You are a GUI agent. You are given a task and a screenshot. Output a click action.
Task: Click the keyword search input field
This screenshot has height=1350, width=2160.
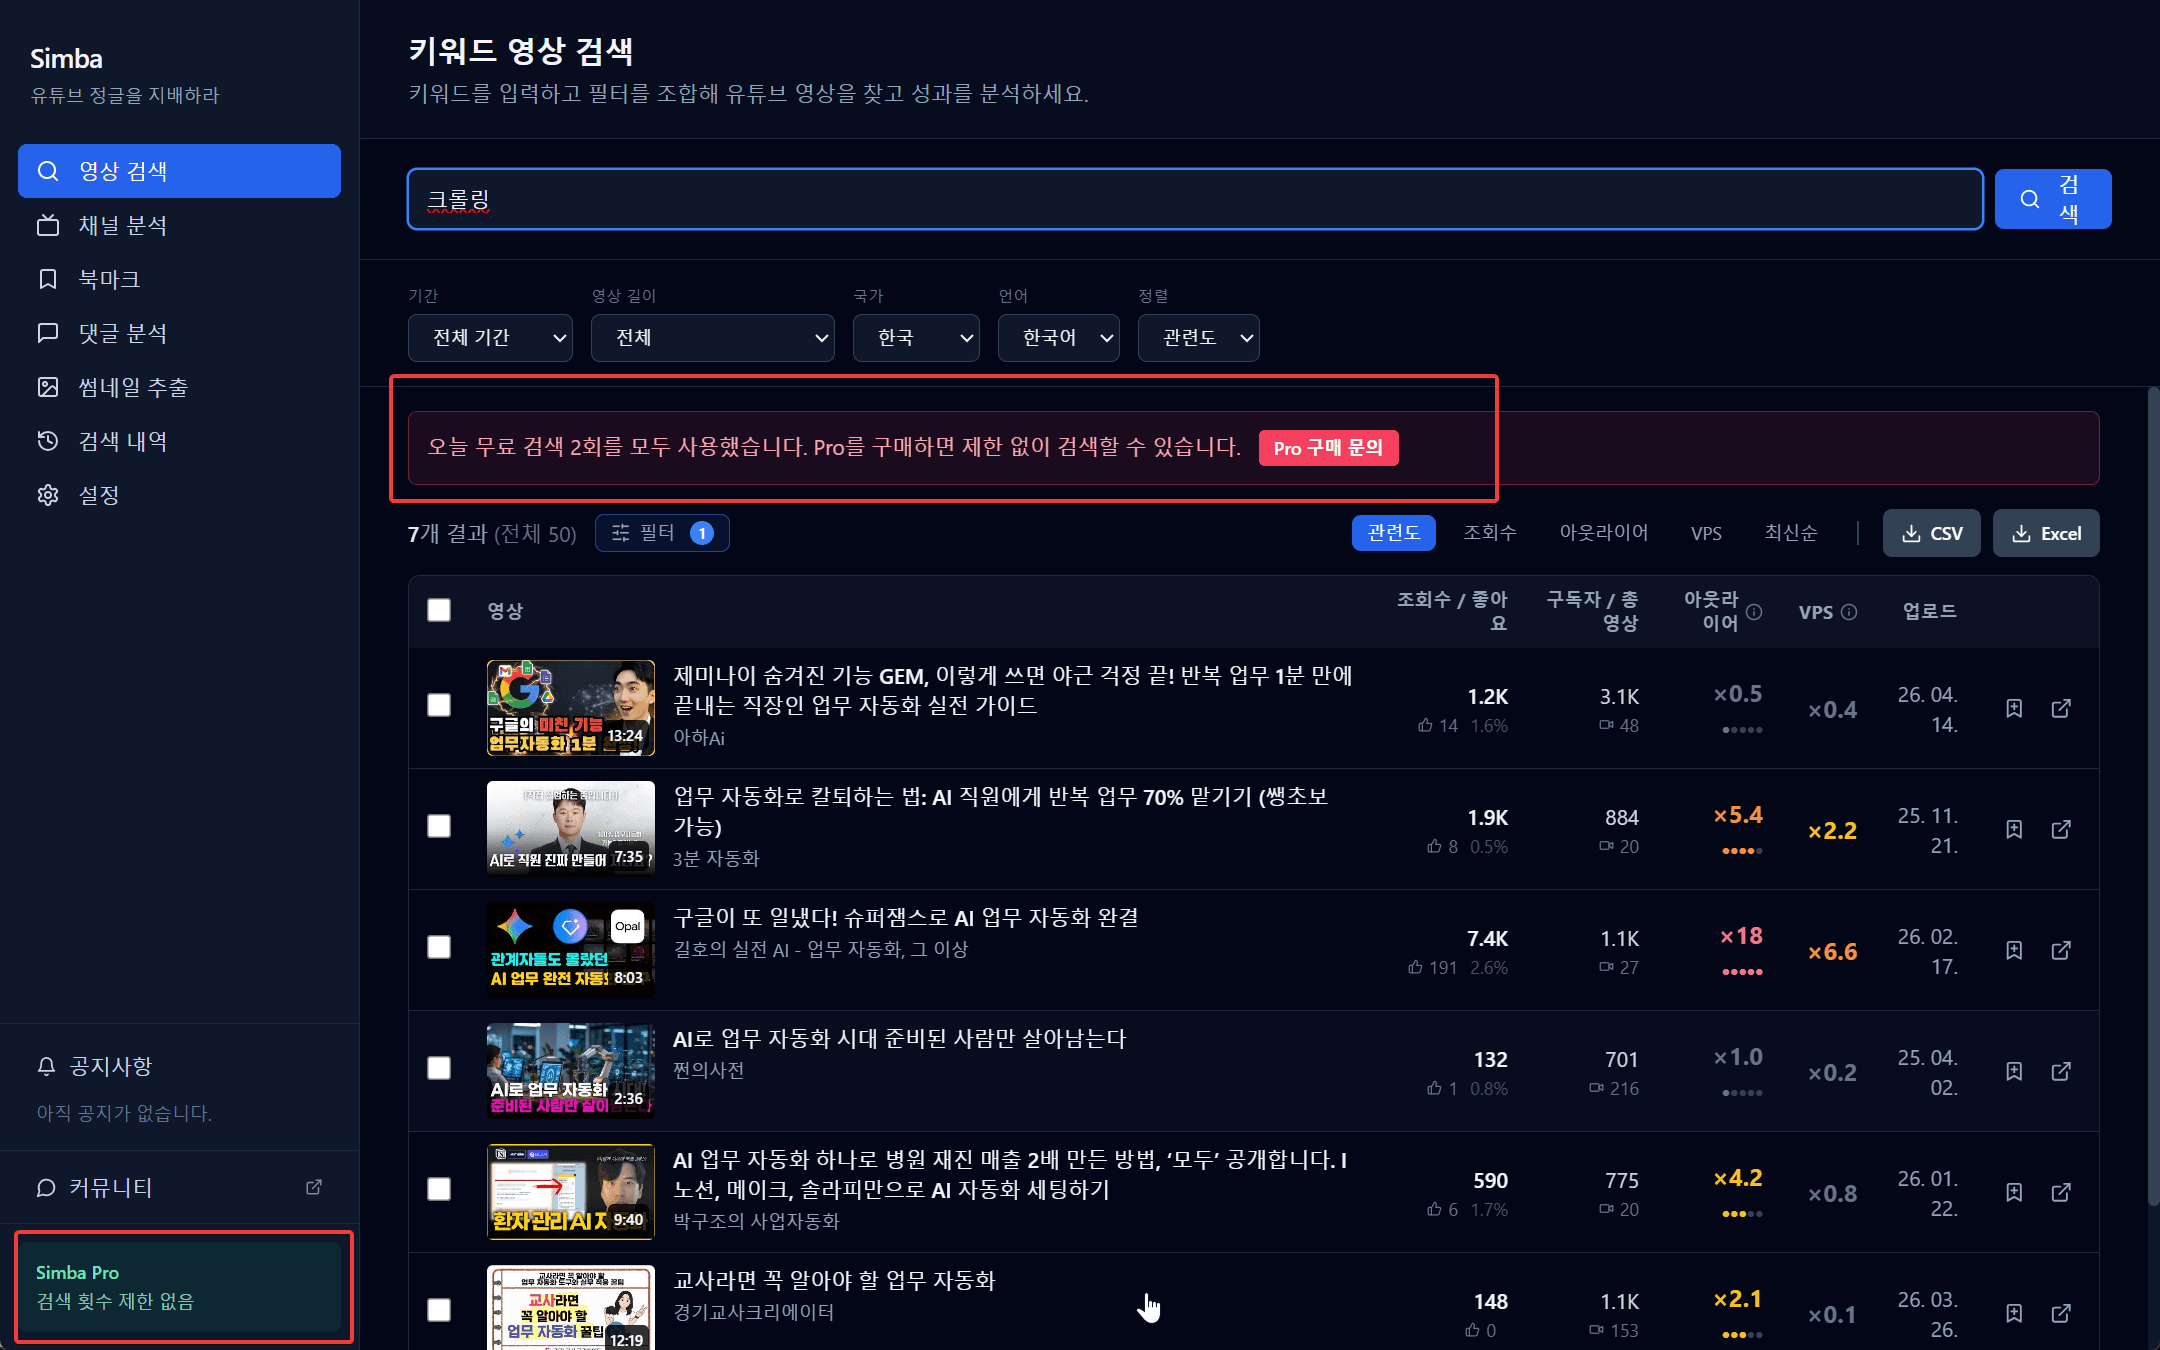1195,199
